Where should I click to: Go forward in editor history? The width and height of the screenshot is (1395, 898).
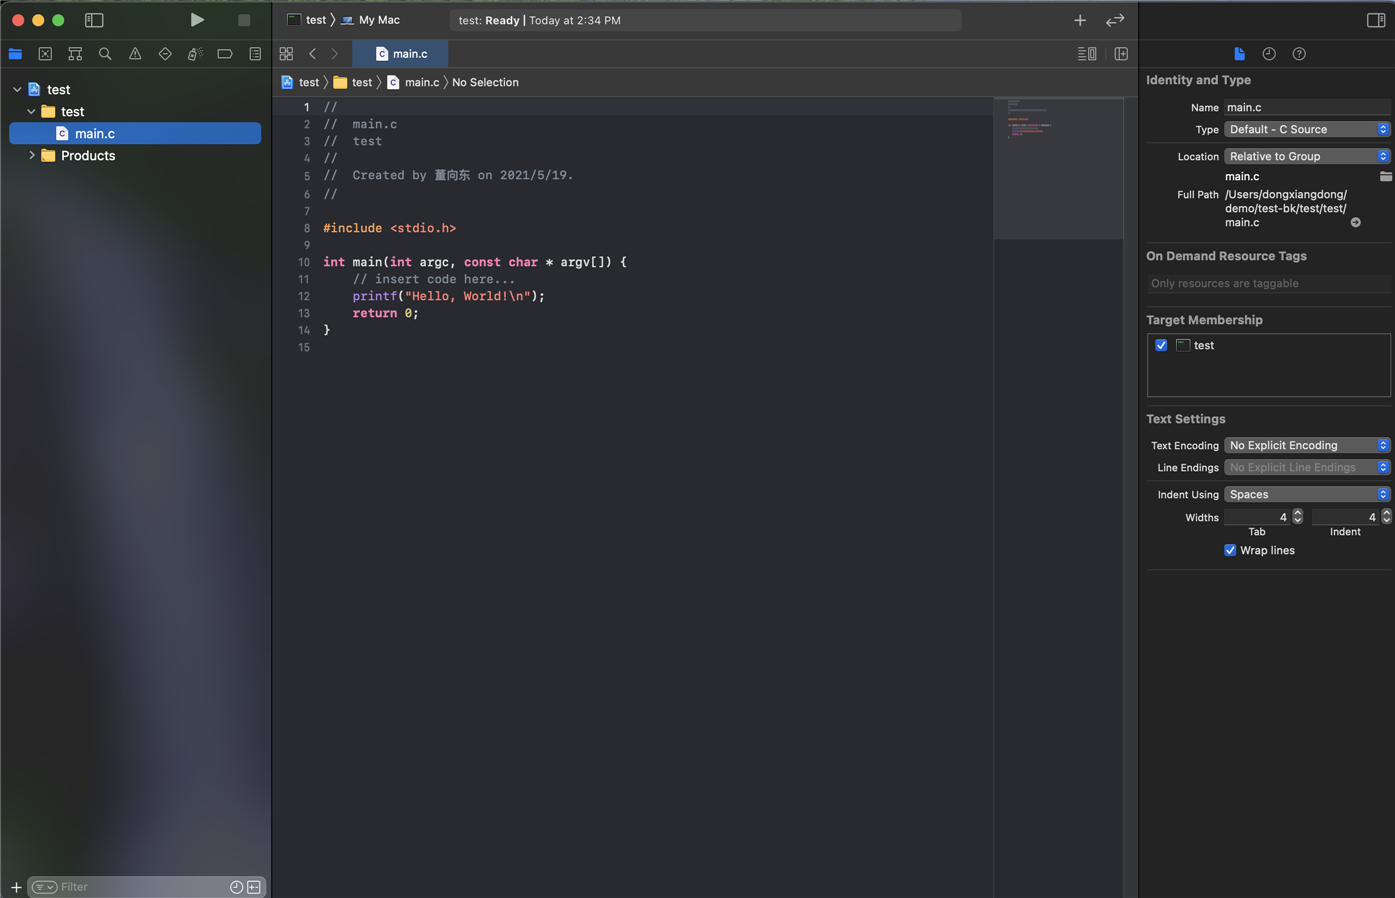coord(335,54)
